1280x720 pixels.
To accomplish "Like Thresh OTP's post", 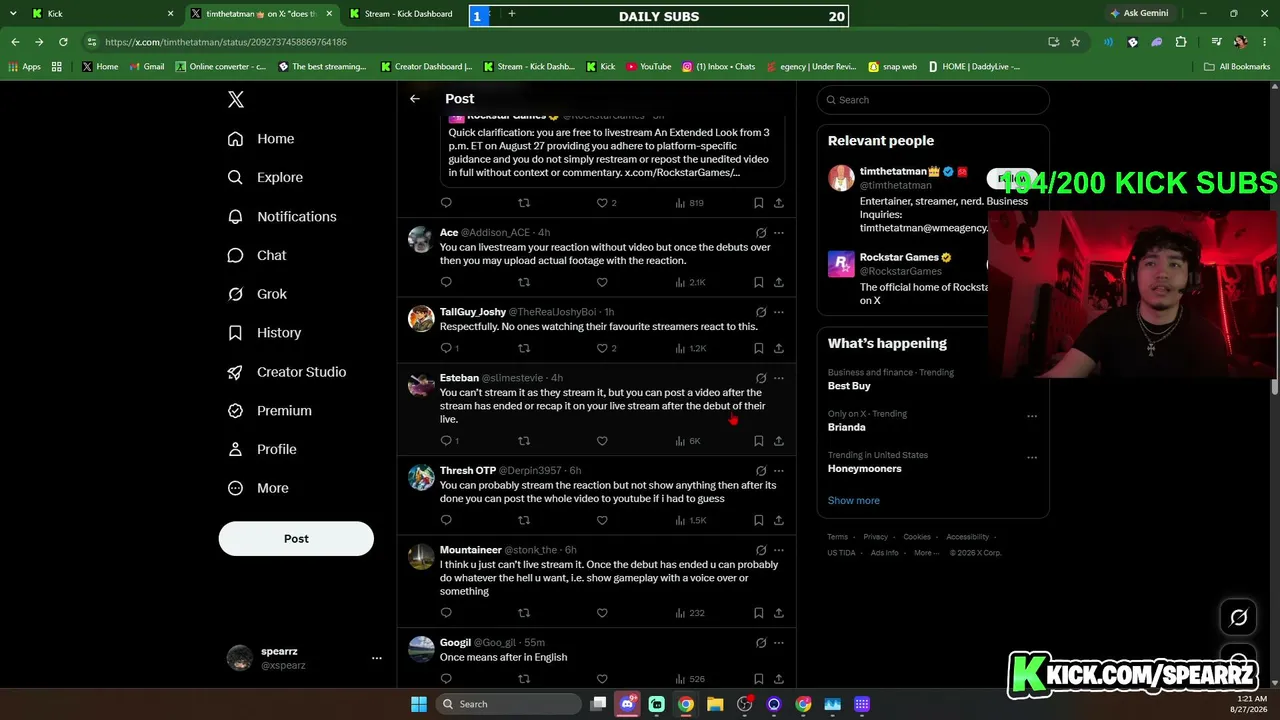I will [x=602, y=520].
